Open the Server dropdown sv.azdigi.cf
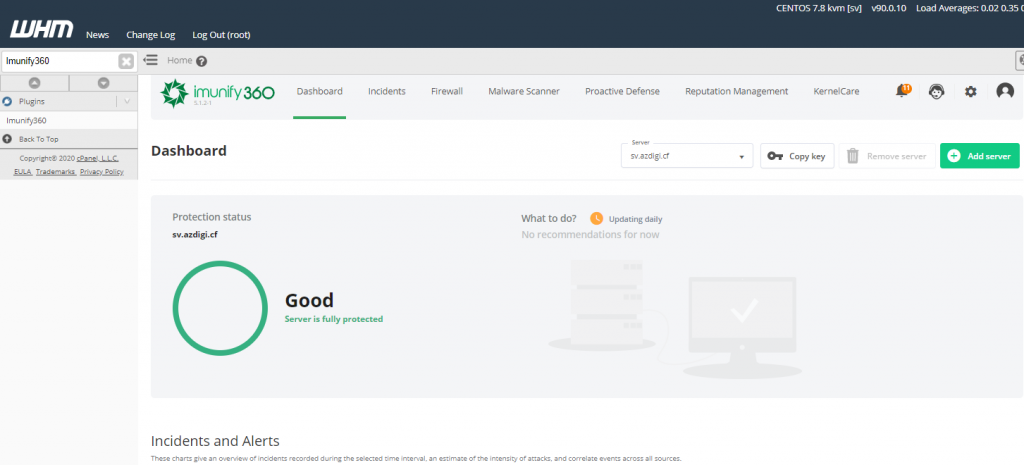 tap(687, 156)
